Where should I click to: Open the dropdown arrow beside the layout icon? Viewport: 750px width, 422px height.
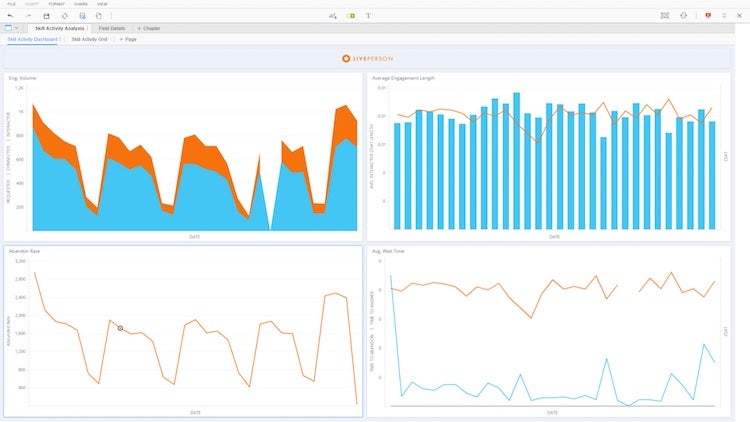(16, 28)
